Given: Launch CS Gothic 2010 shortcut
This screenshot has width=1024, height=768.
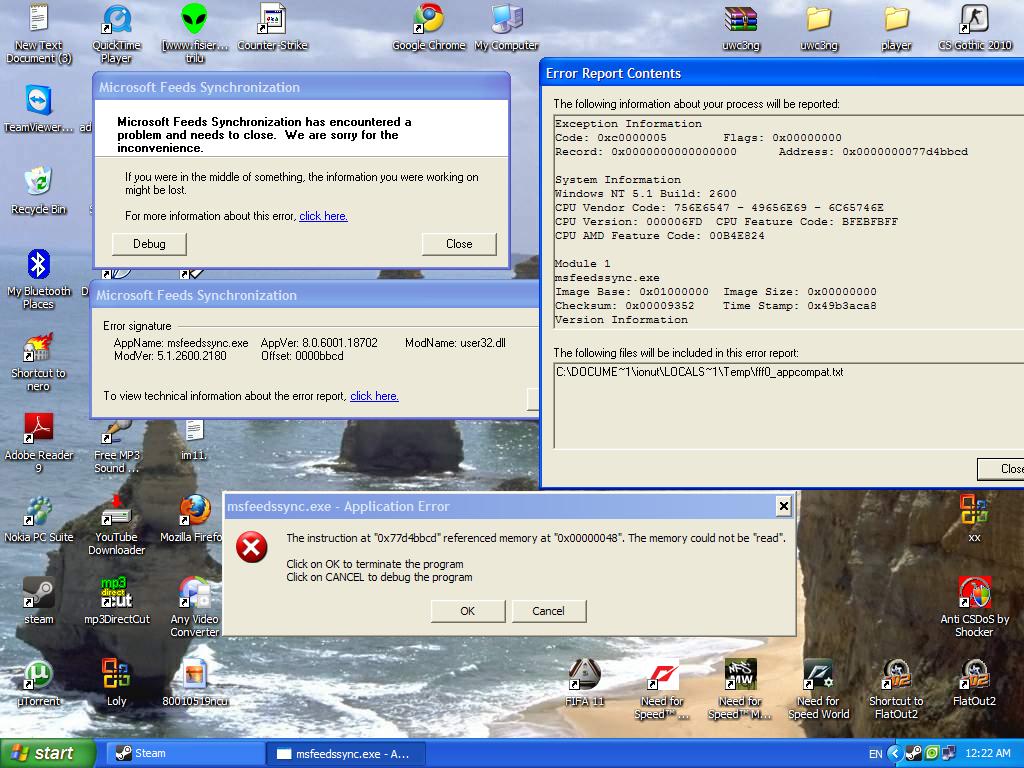Looking at the screenshot, I should [974, 27].
